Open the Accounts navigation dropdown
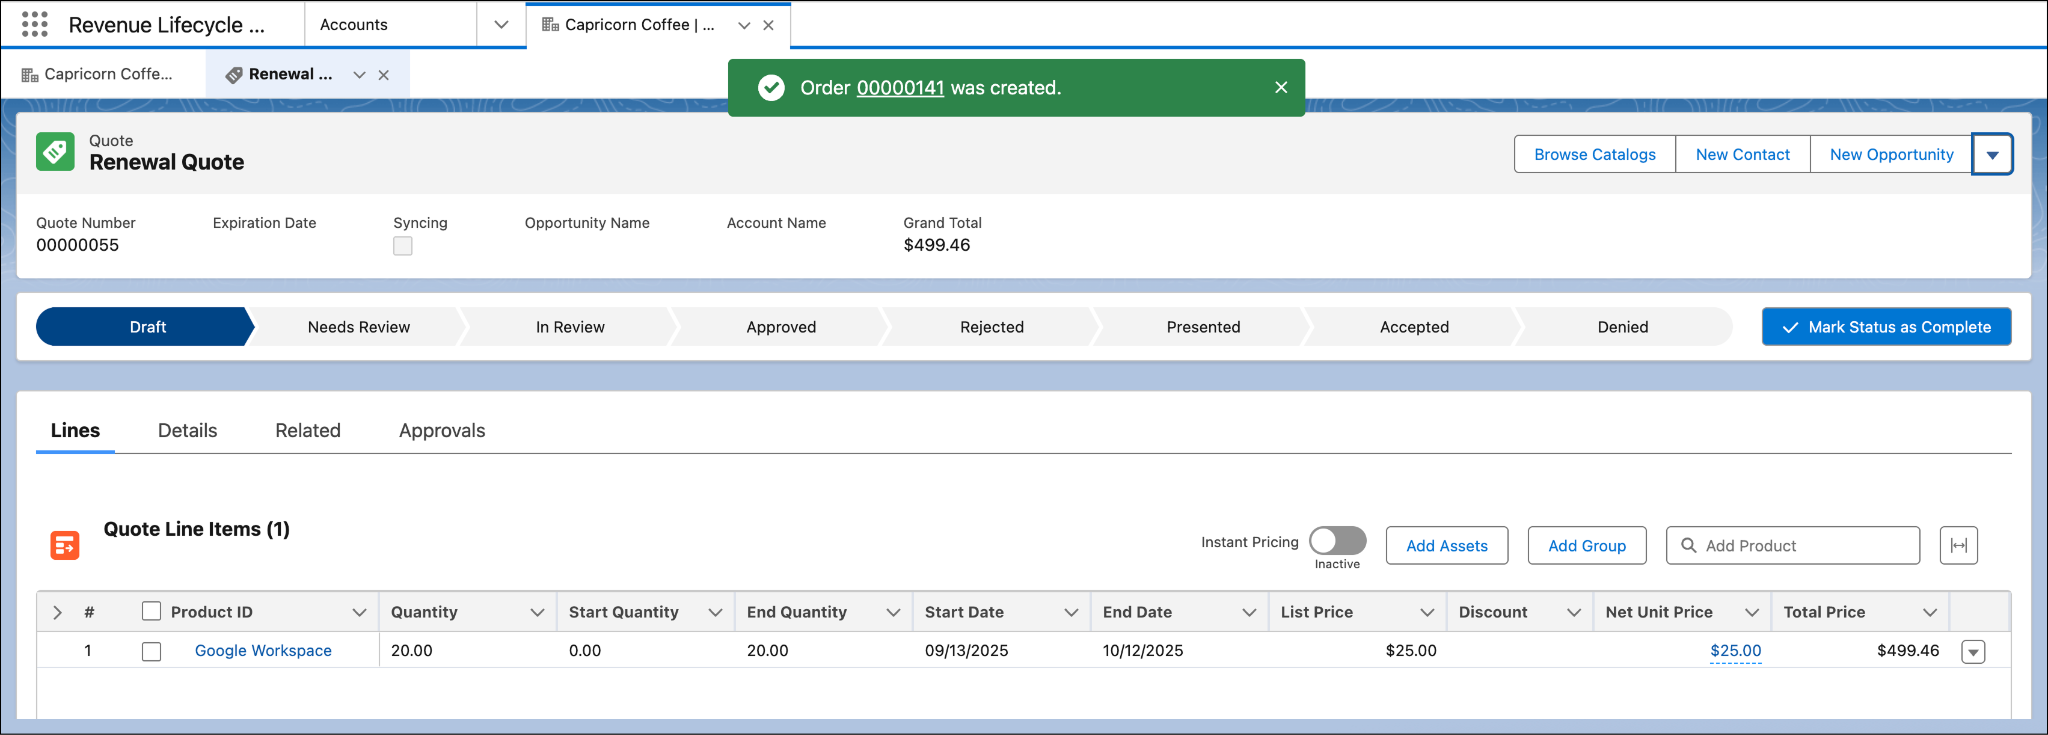 click(x=501, y=24)
